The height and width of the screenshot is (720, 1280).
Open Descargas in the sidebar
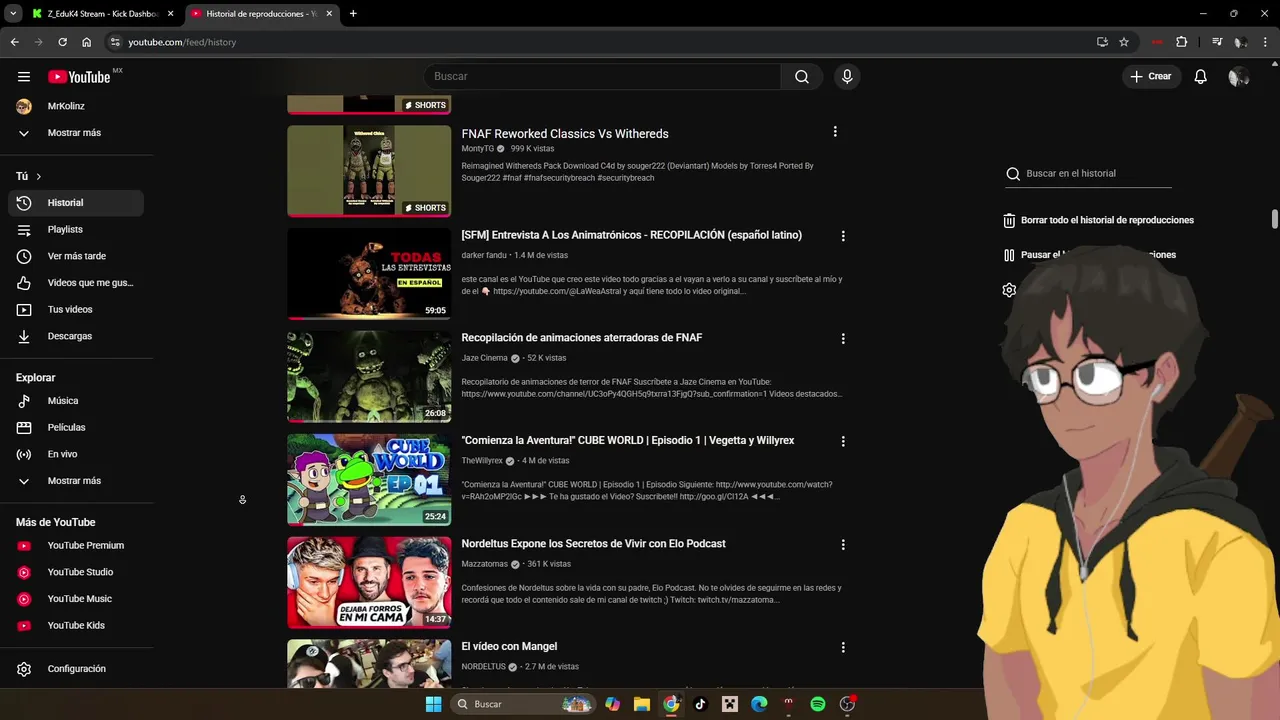click(x=76, y=336)
